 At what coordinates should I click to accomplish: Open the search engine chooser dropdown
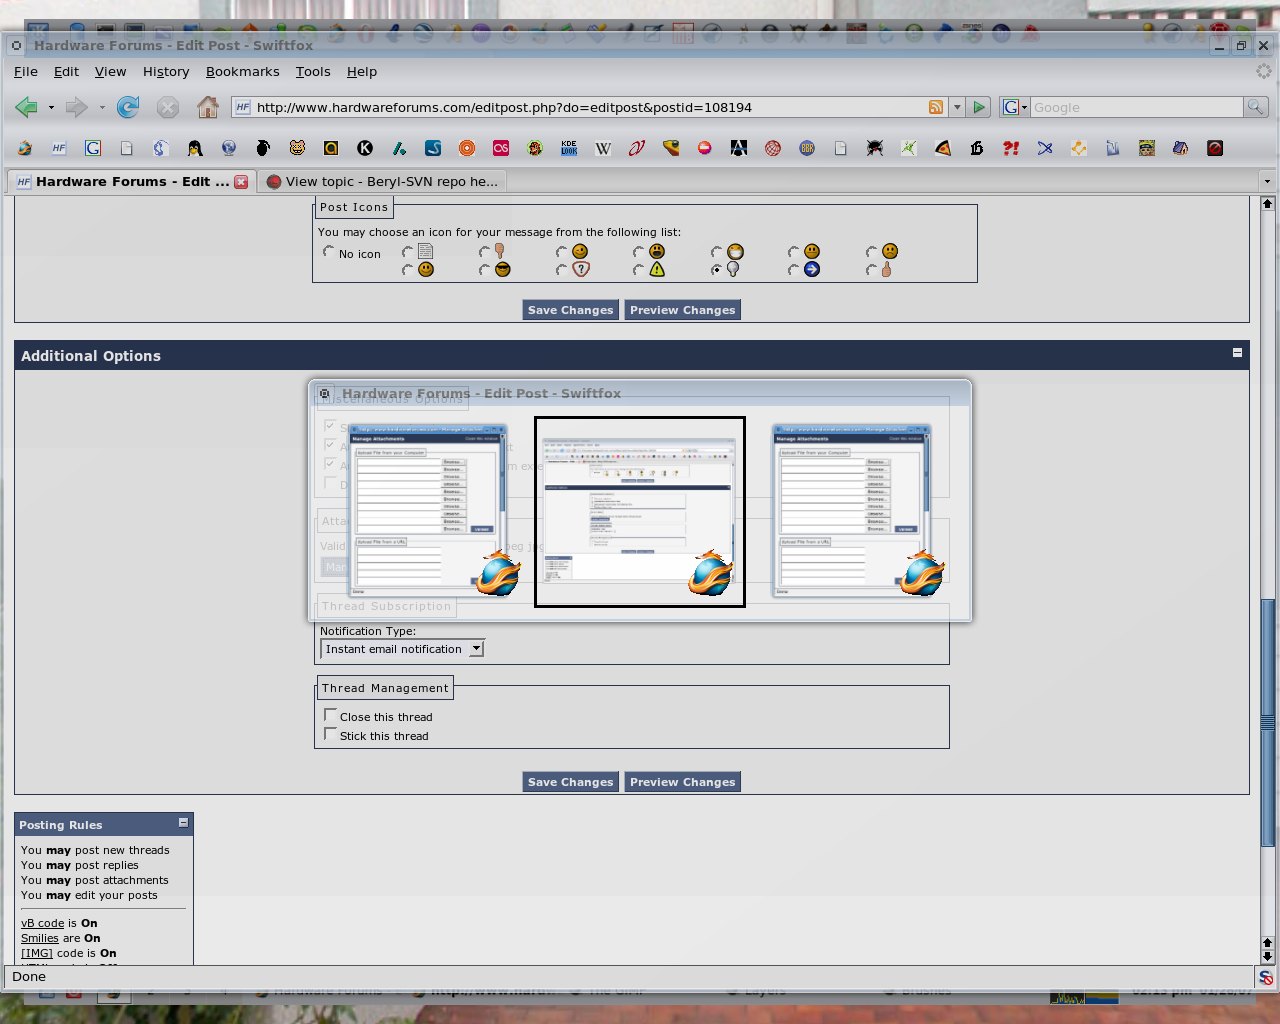pos(1015,107)
